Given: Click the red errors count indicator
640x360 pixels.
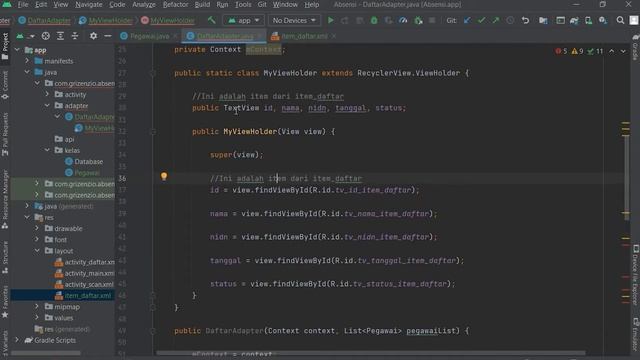Looking at the screenshot, I should click(x=561, y=51).
